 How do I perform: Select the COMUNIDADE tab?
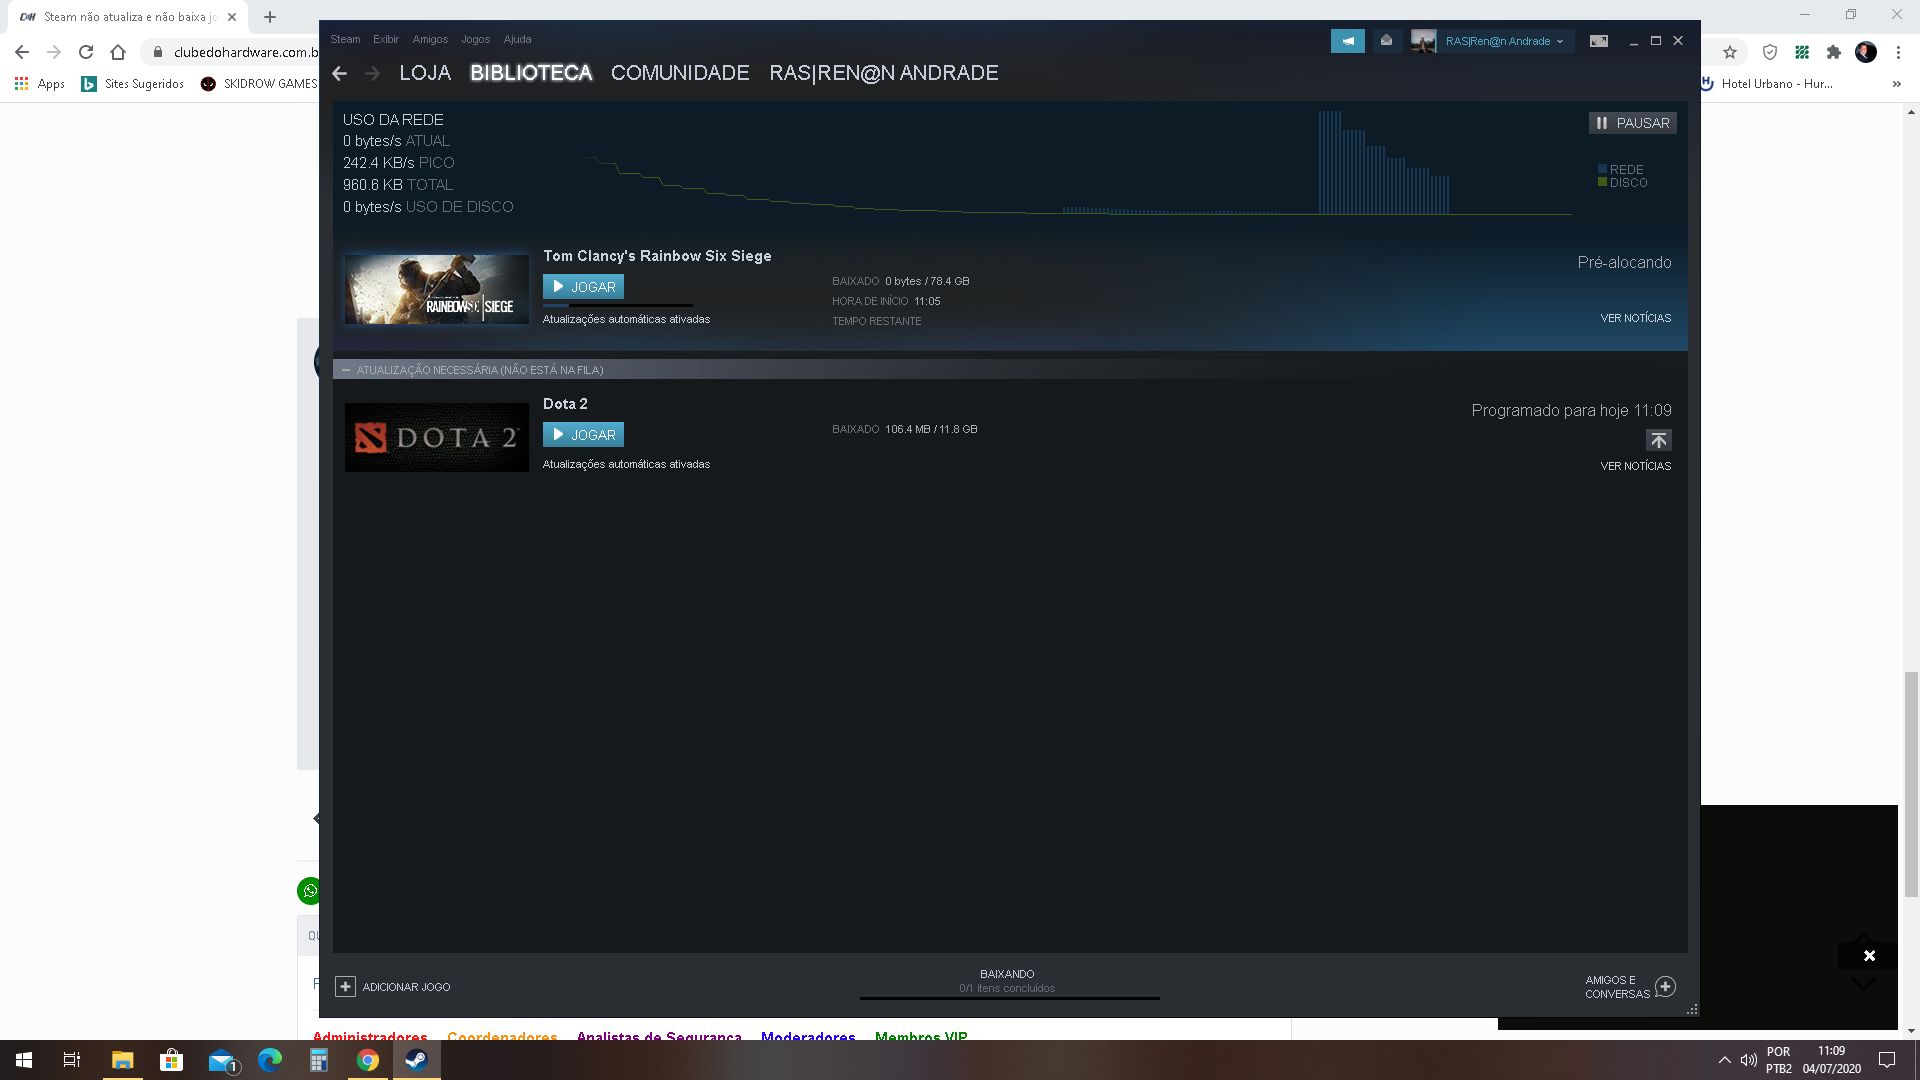(x=680, y=73)
